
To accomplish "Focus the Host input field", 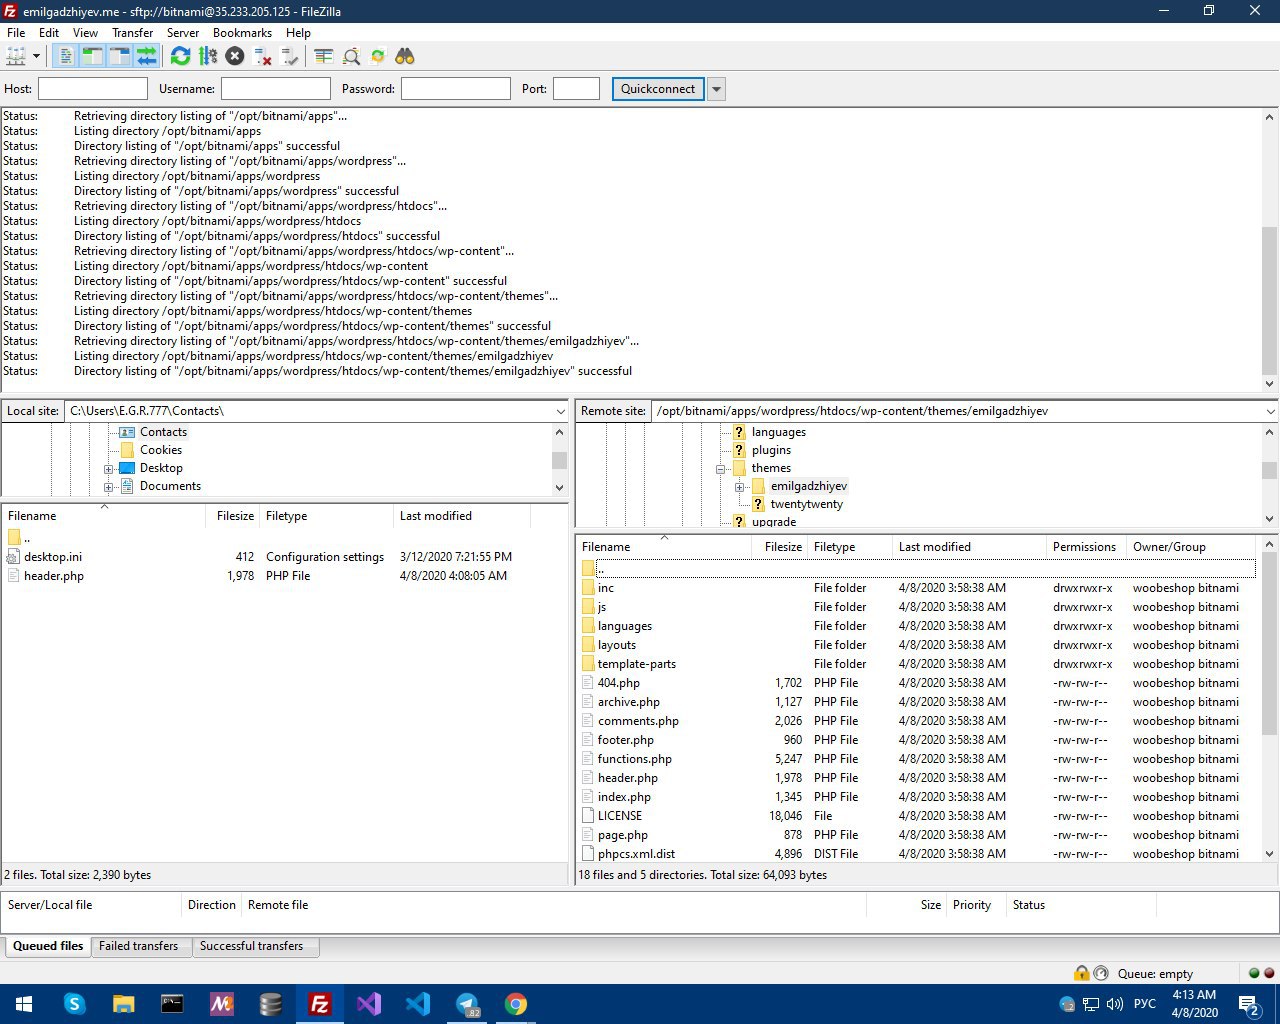I will [x=93, y=89].
